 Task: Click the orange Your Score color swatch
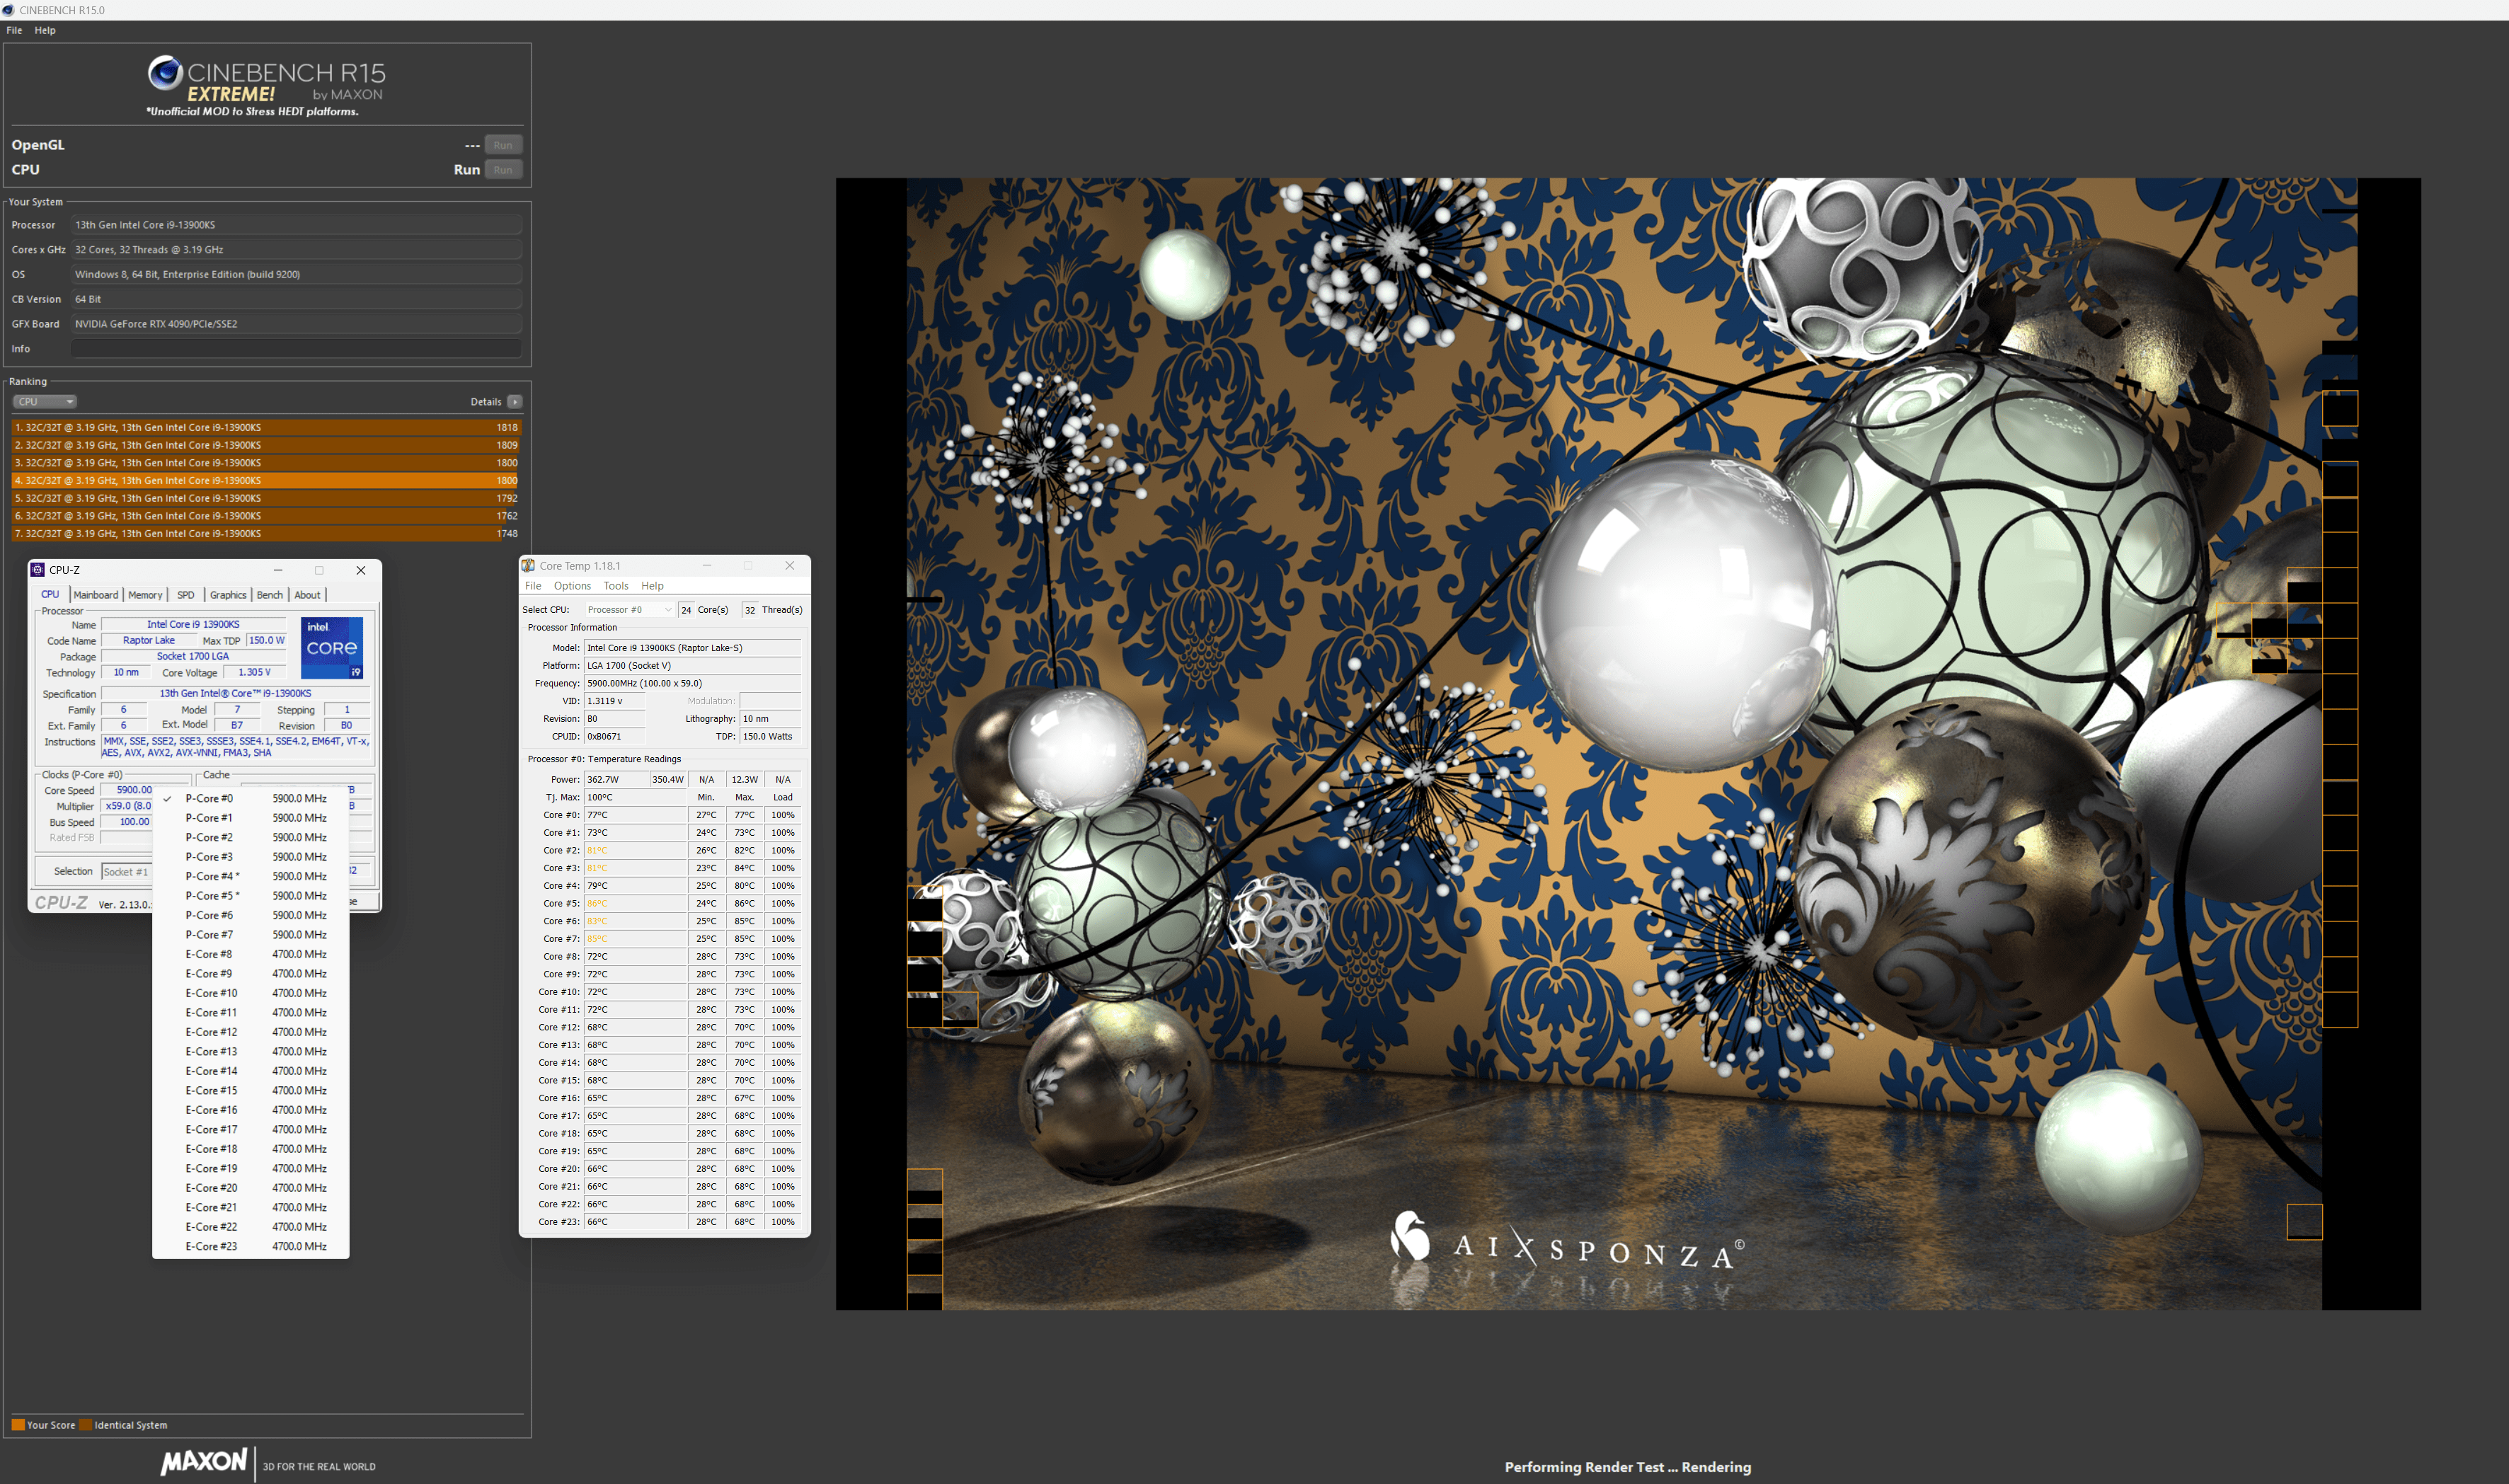click(x=18, y=1425)
